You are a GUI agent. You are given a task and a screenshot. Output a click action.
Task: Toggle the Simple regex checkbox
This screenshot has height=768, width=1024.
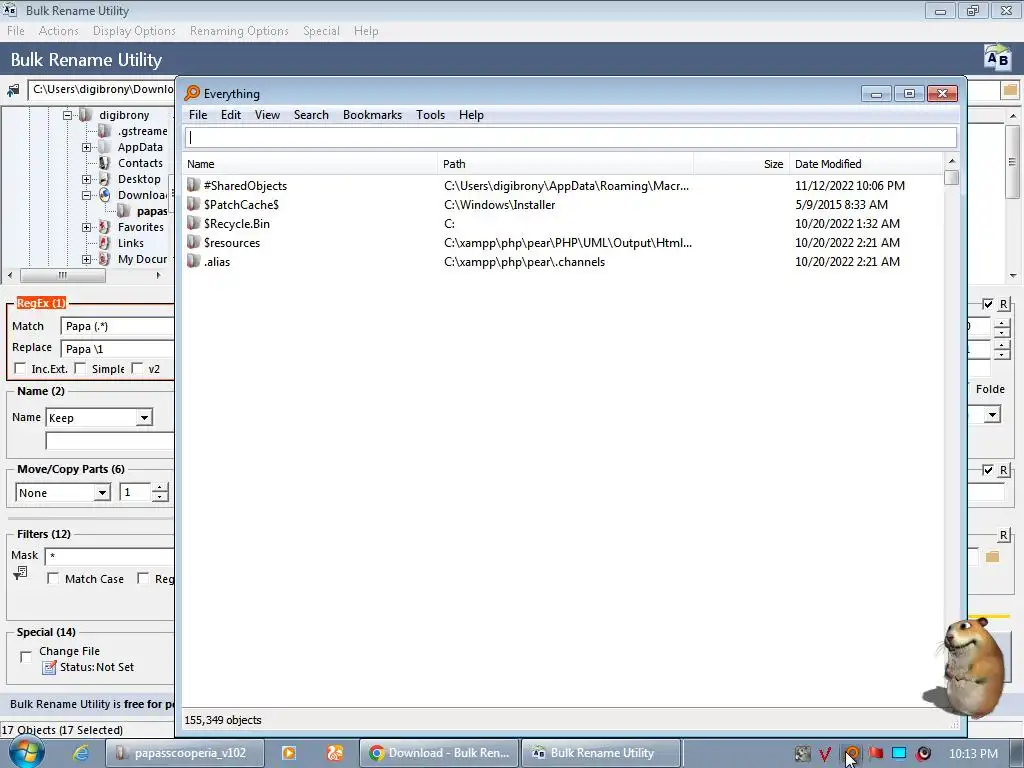(80, 368)
